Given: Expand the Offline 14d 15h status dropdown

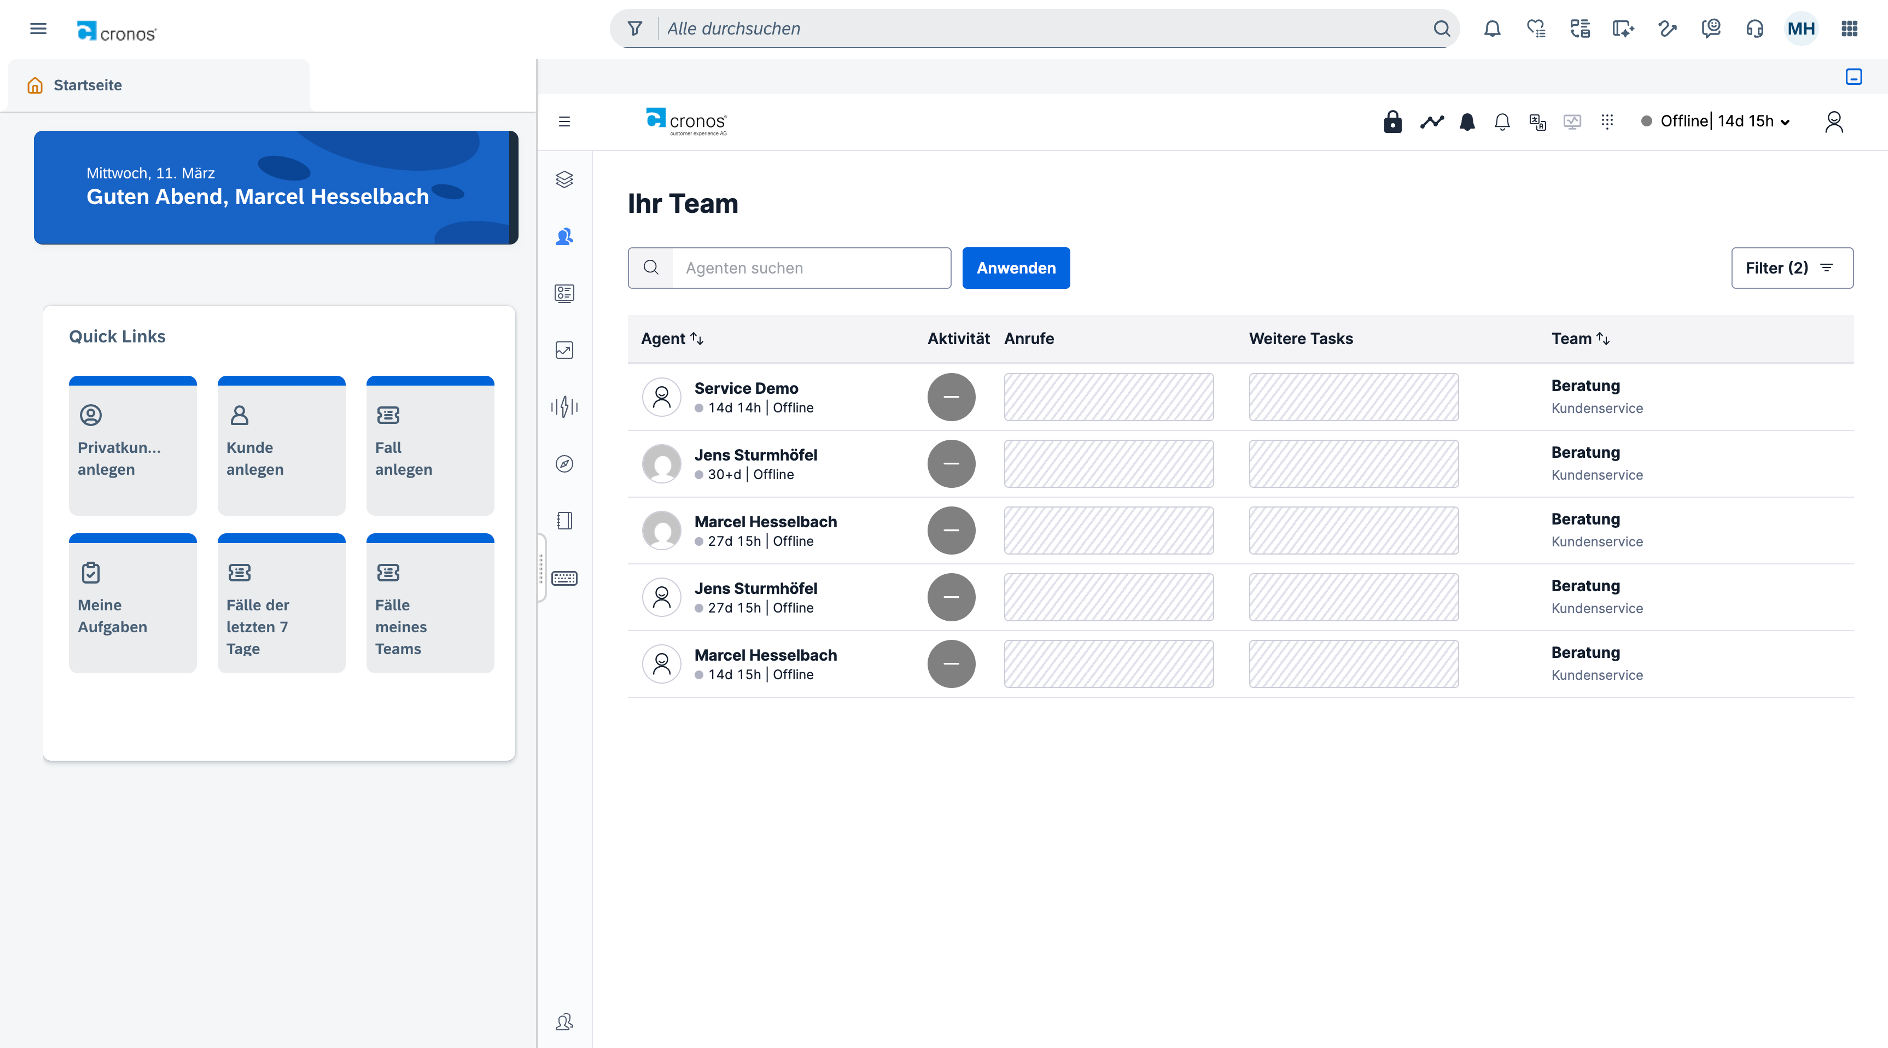Looking at the screenshot, I should pos(1716,122).
